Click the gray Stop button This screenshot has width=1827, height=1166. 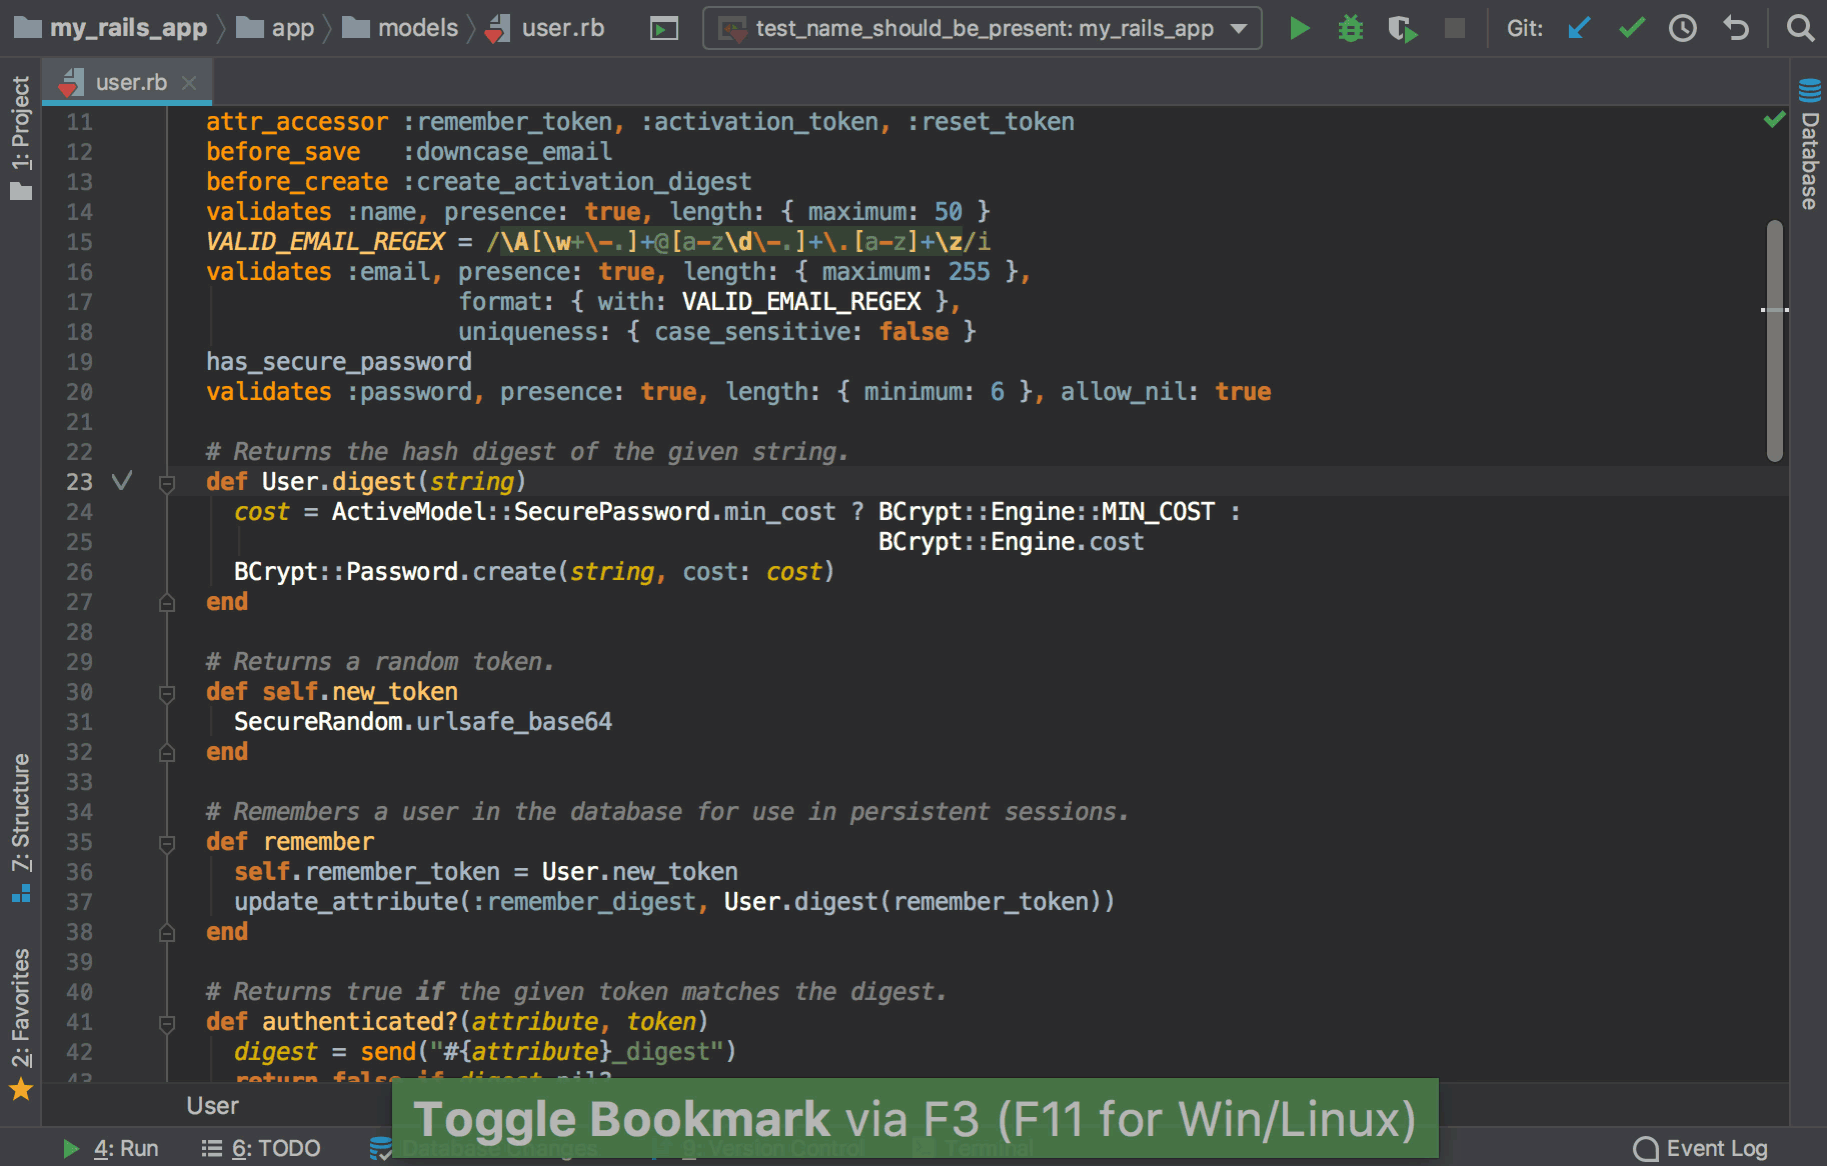1454,28
